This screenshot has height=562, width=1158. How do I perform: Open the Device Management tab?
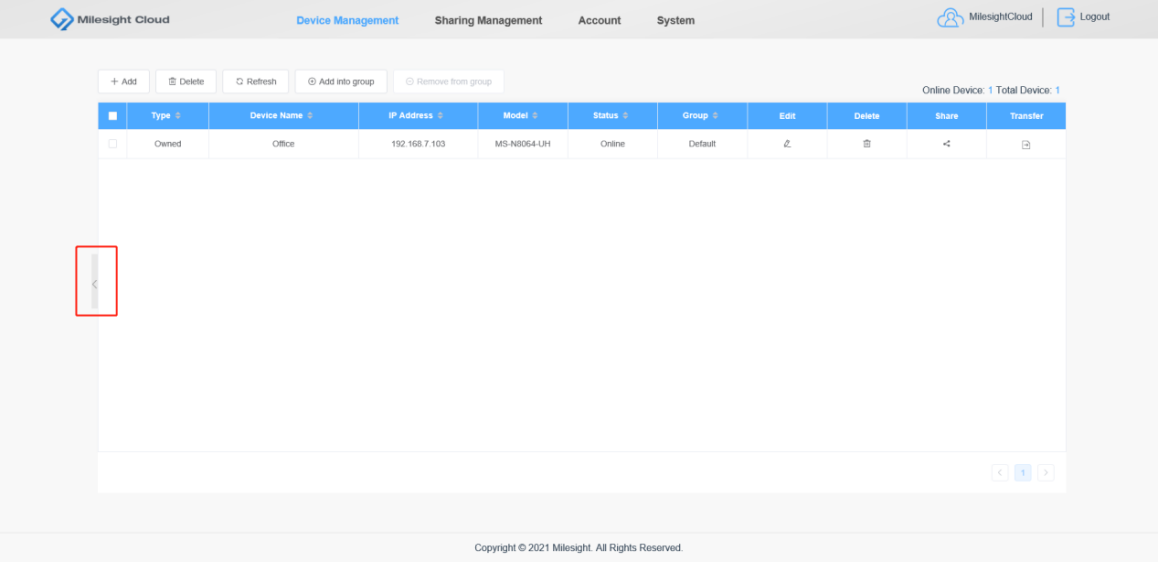pos(347,21)
